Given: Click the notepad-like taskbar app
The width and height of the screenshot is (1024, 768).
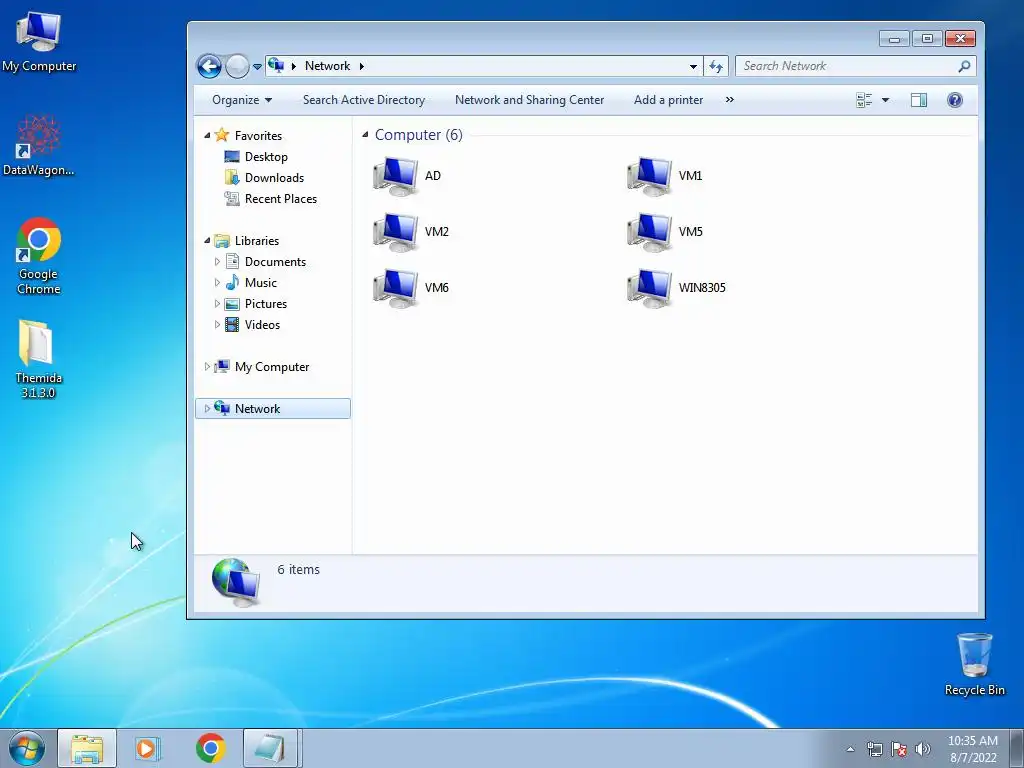Looking at the screenshot, I should point(270,748).
